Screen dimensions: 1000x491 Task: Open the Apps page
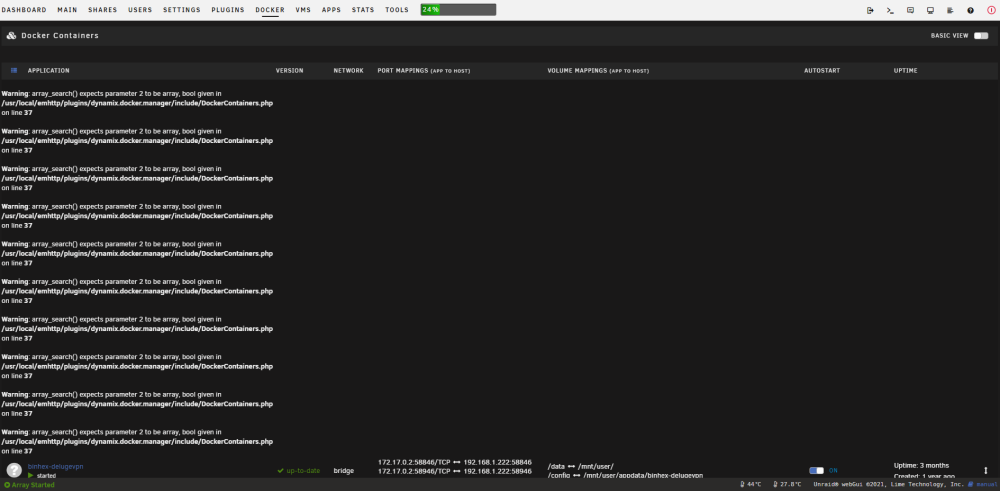tap(331, 10)
